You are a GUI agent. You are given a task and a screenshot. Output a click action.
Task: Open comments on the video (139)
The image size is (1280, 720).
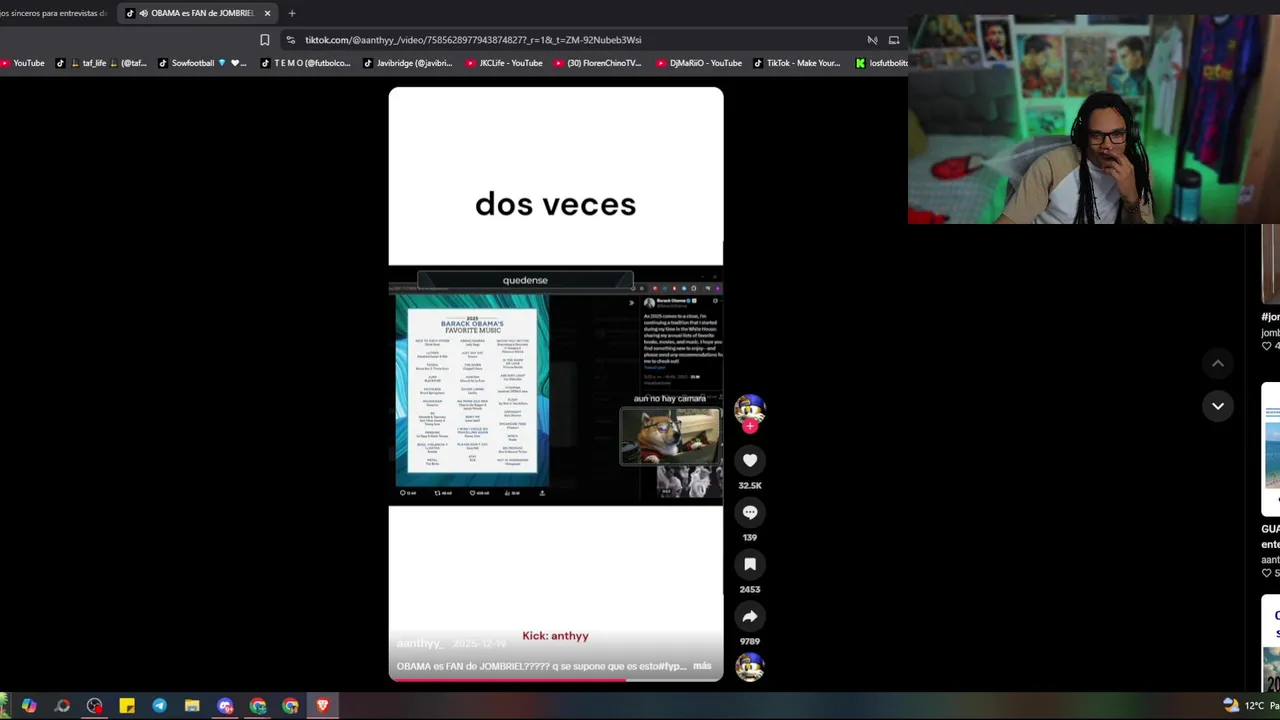(x=750, y=512)
